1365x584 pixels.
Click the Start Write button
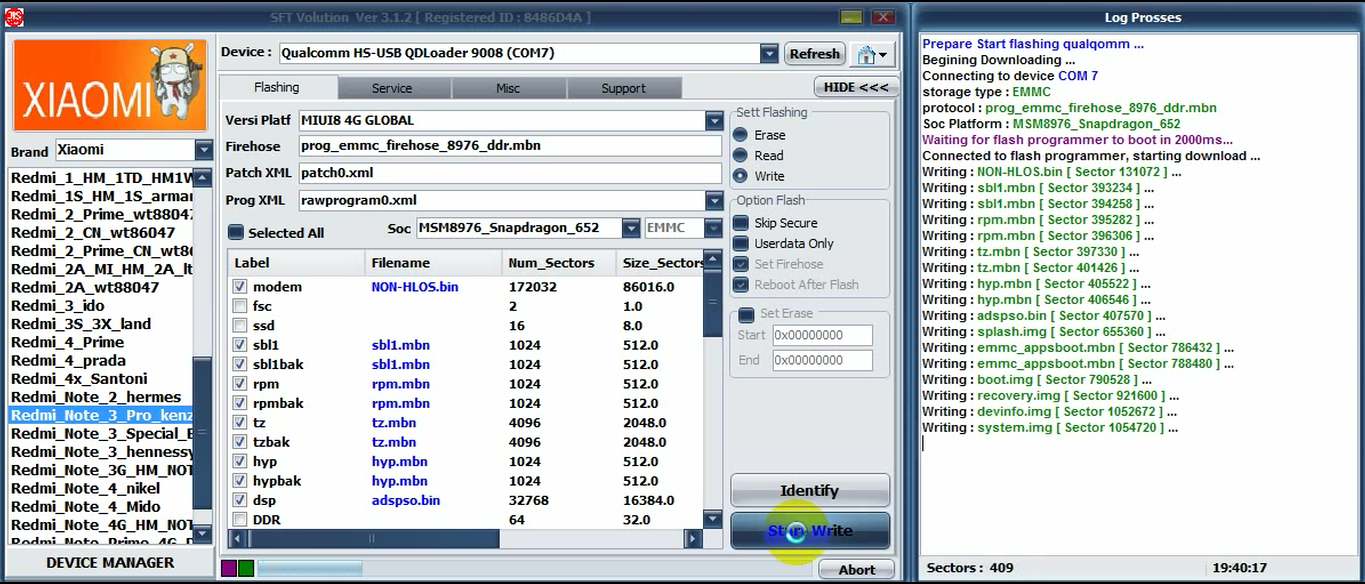click(x=809, y=531)
